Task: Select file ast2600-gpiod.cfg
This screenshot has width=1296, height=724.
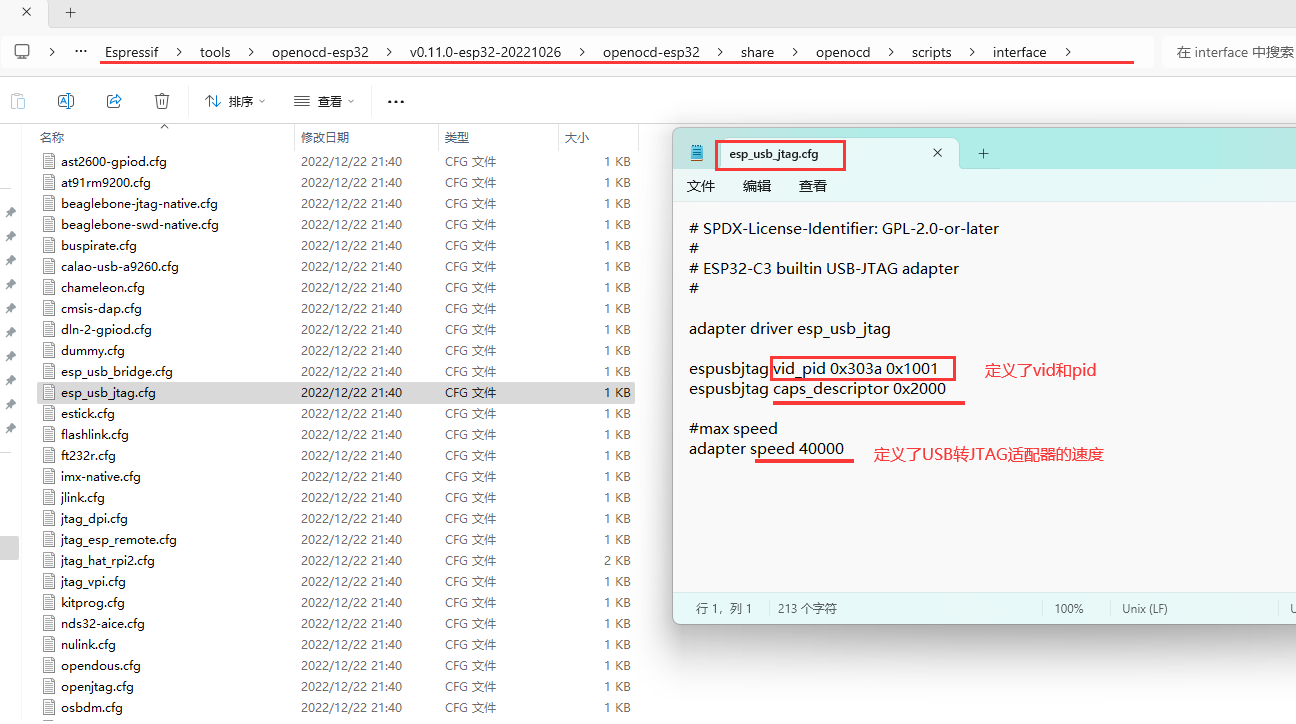Action: (x=113, y=161)
